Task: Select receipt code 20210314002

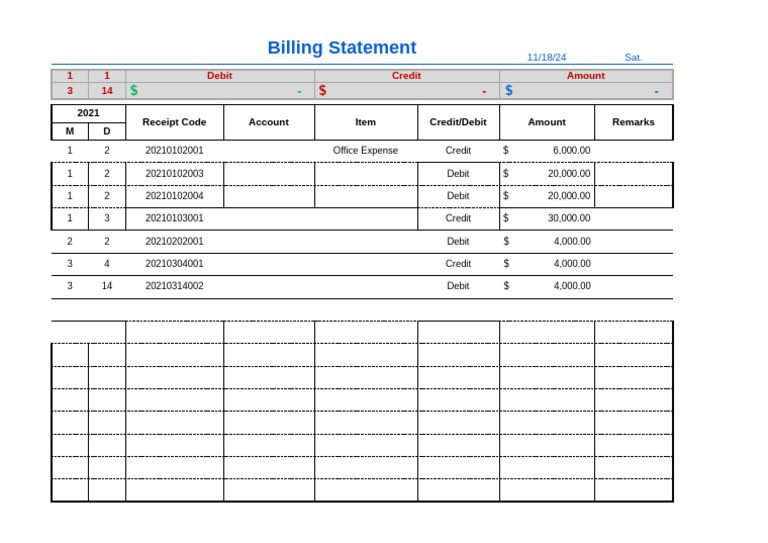Action: click(174, 285)
